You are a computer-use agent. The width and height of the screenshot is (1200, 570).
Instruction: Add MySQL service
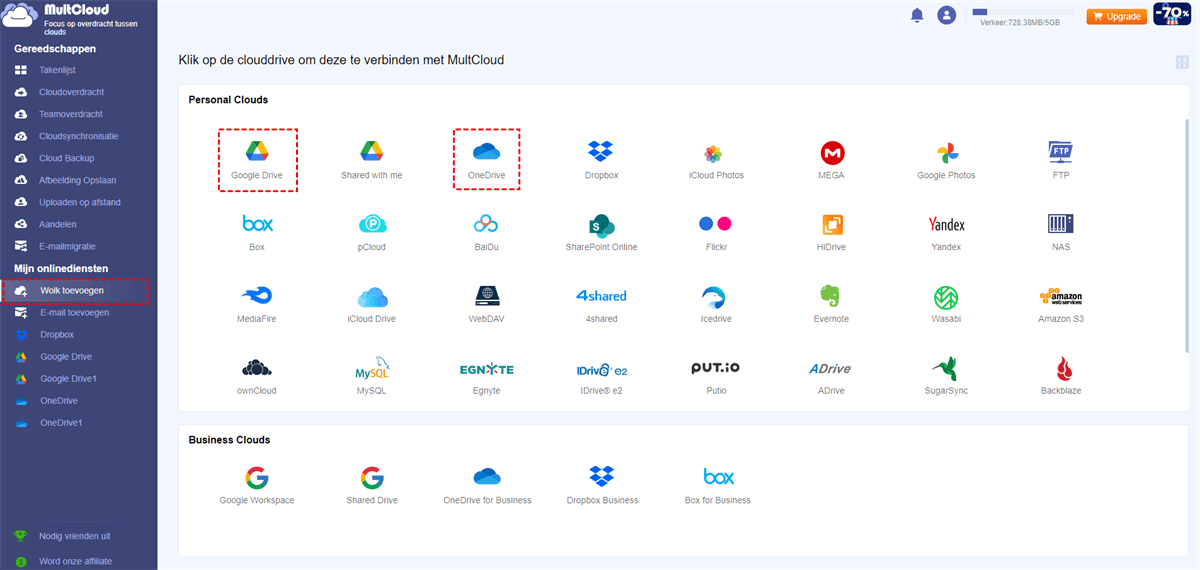point(372,368)
